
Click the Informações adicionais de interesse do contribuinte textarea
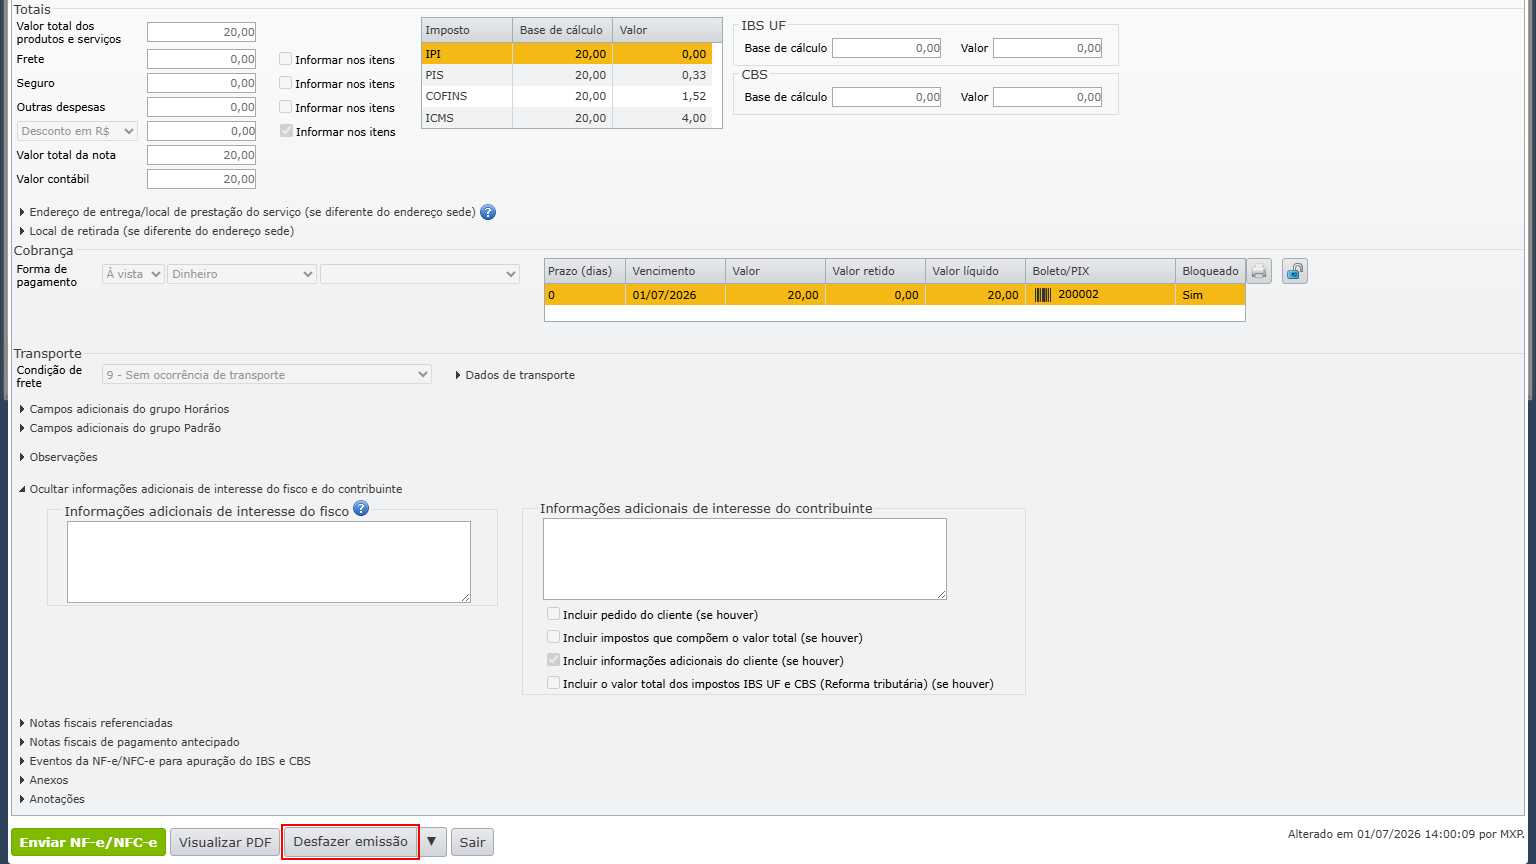745,559
